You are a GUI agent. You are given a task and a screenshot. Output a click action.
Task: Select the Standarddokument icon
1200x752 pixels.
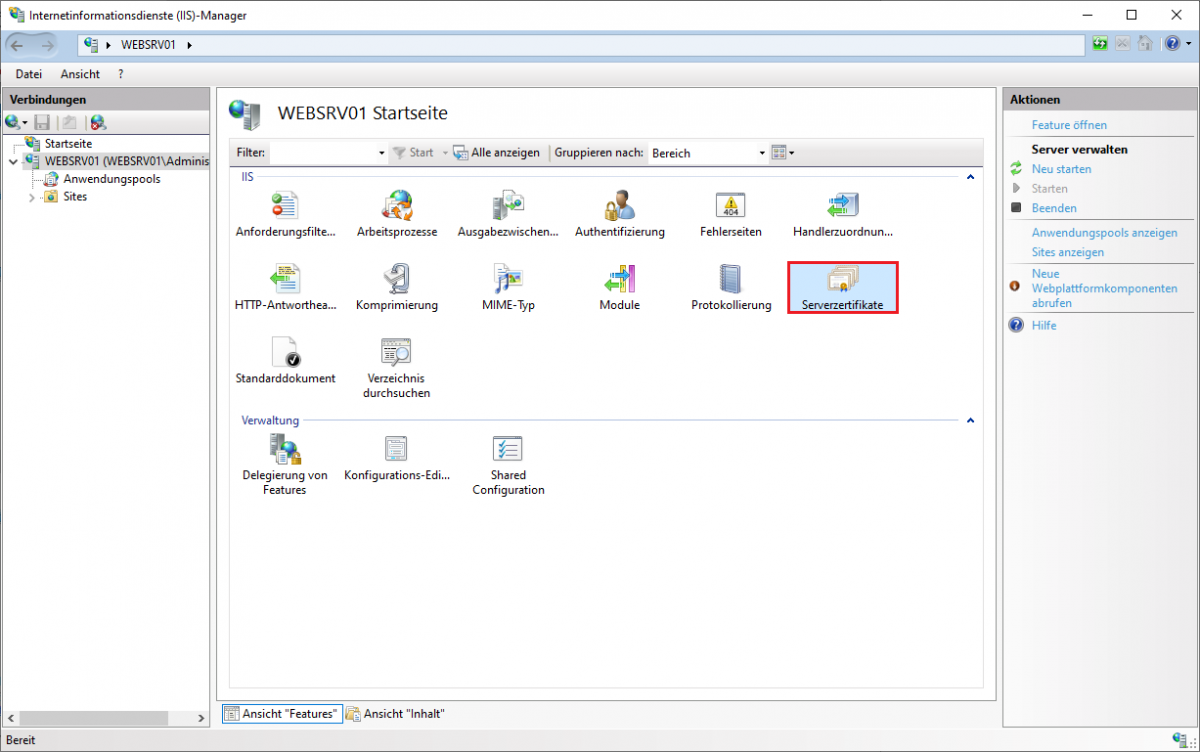click(x=285, y=353)
